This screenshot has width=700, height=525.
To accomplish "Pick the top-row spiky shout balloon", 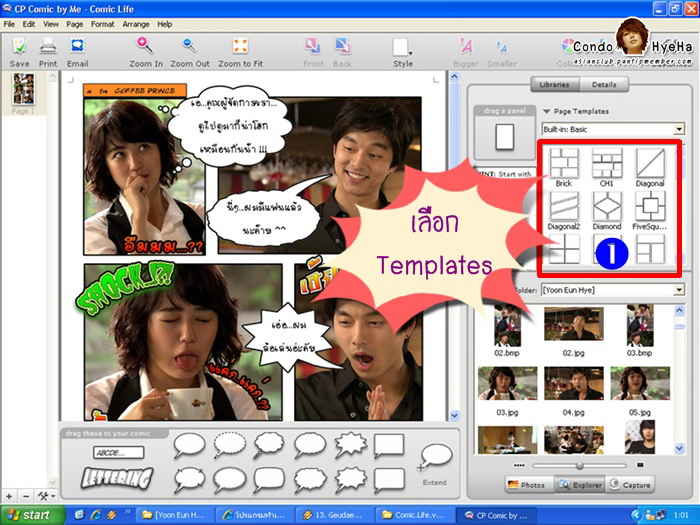I will pos(351,445).
